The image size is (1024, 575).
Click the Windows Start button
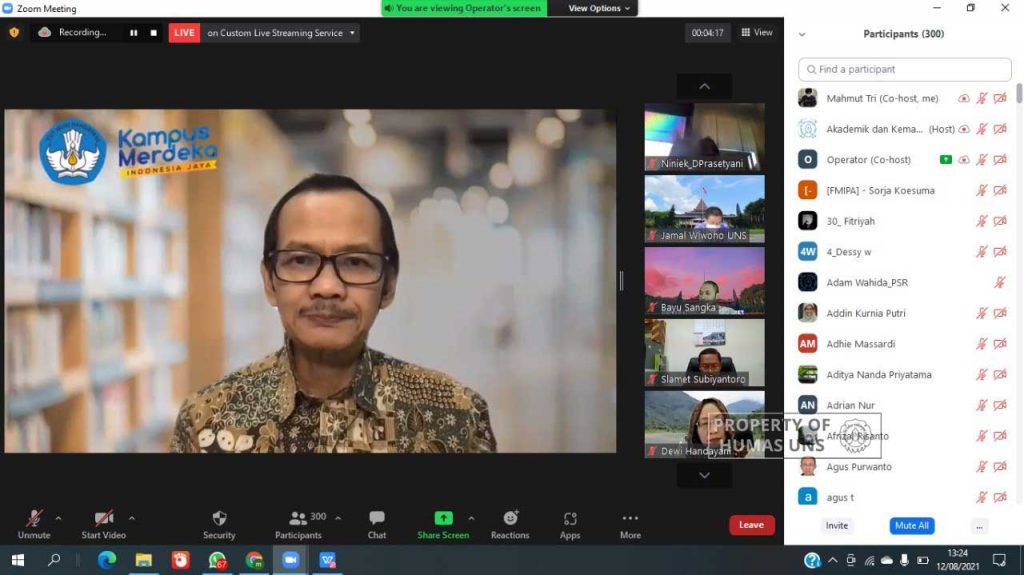pos(18,560)
